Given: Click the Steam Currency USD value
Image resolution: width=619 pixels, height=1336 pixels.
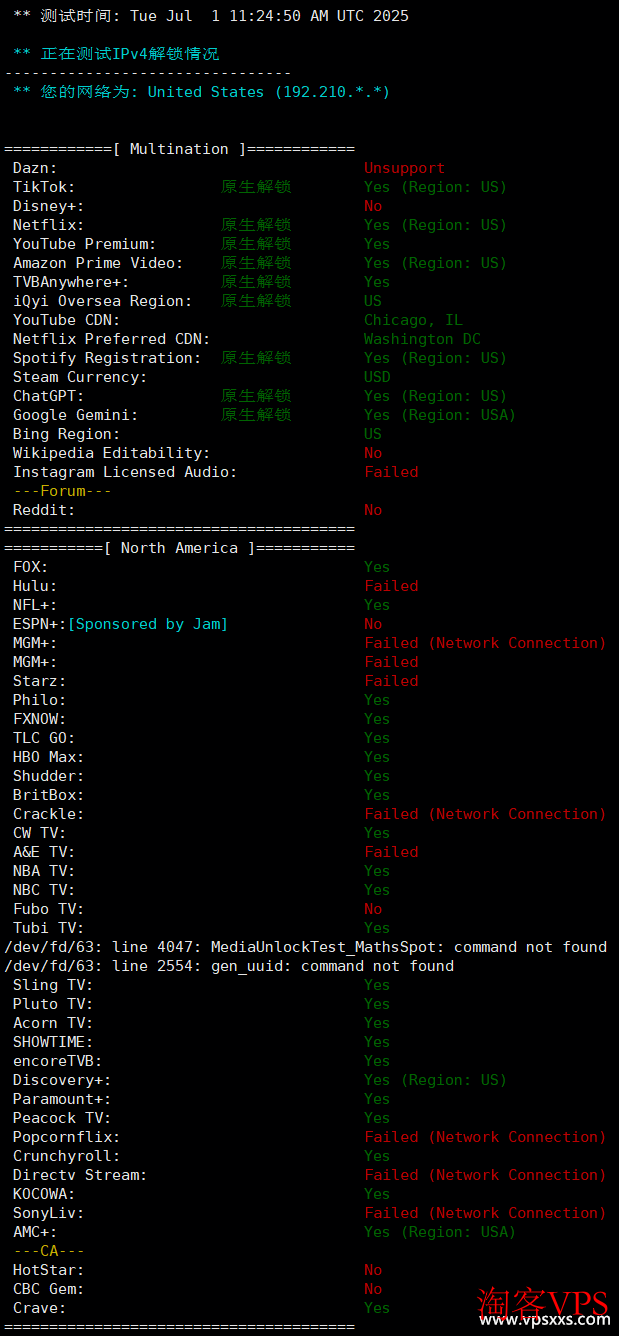Looking at the screenshot, I should 377,377.
